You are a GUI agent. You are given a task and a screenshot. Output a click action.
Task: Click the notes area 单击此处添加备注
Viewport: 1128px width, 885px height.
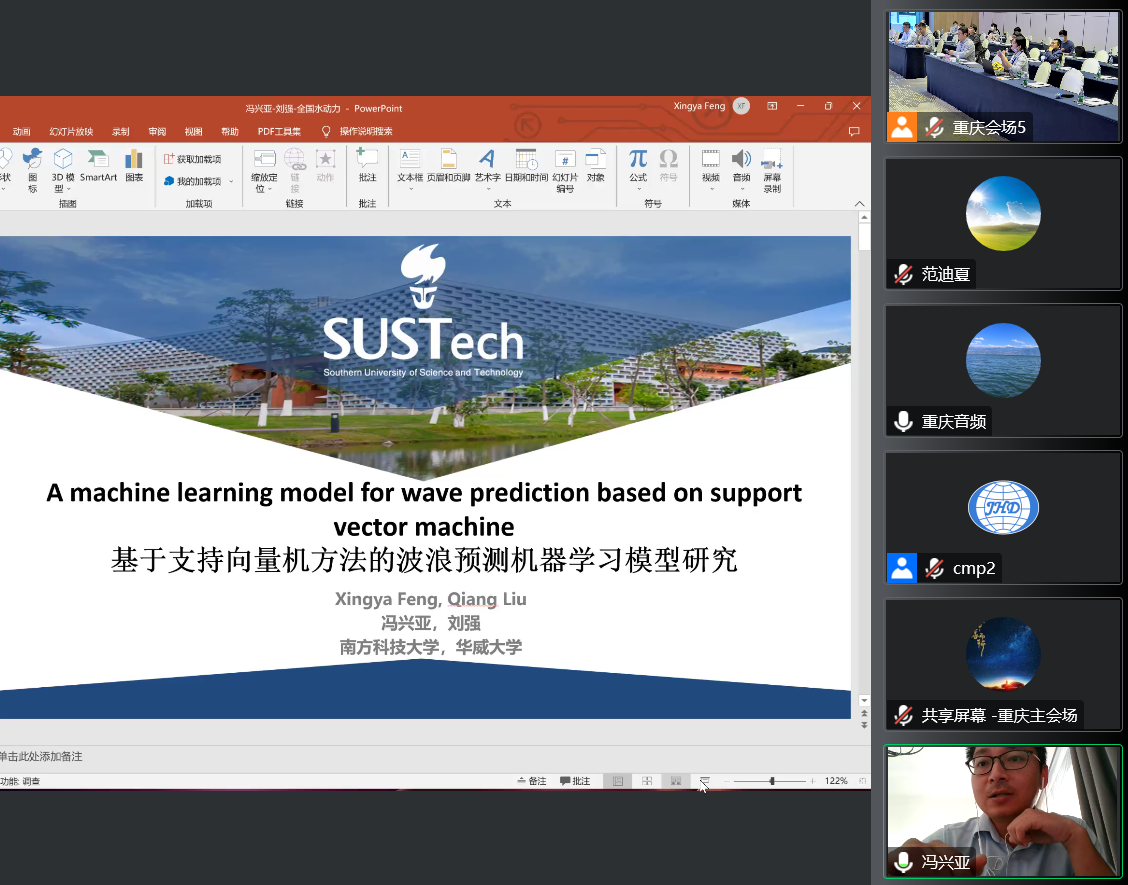coord(41,757)
